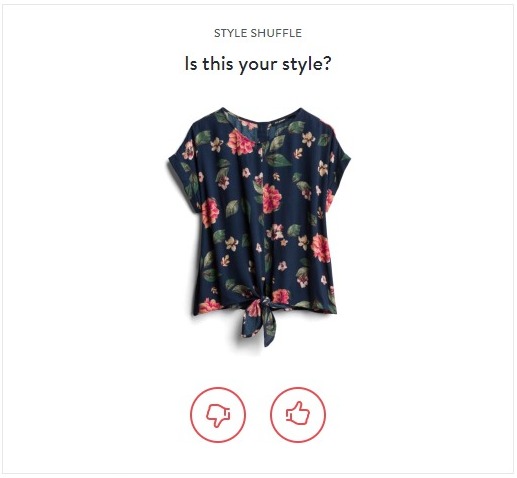
Task: Click the dangling tie ends below the knot
Action: pos(260,328)
